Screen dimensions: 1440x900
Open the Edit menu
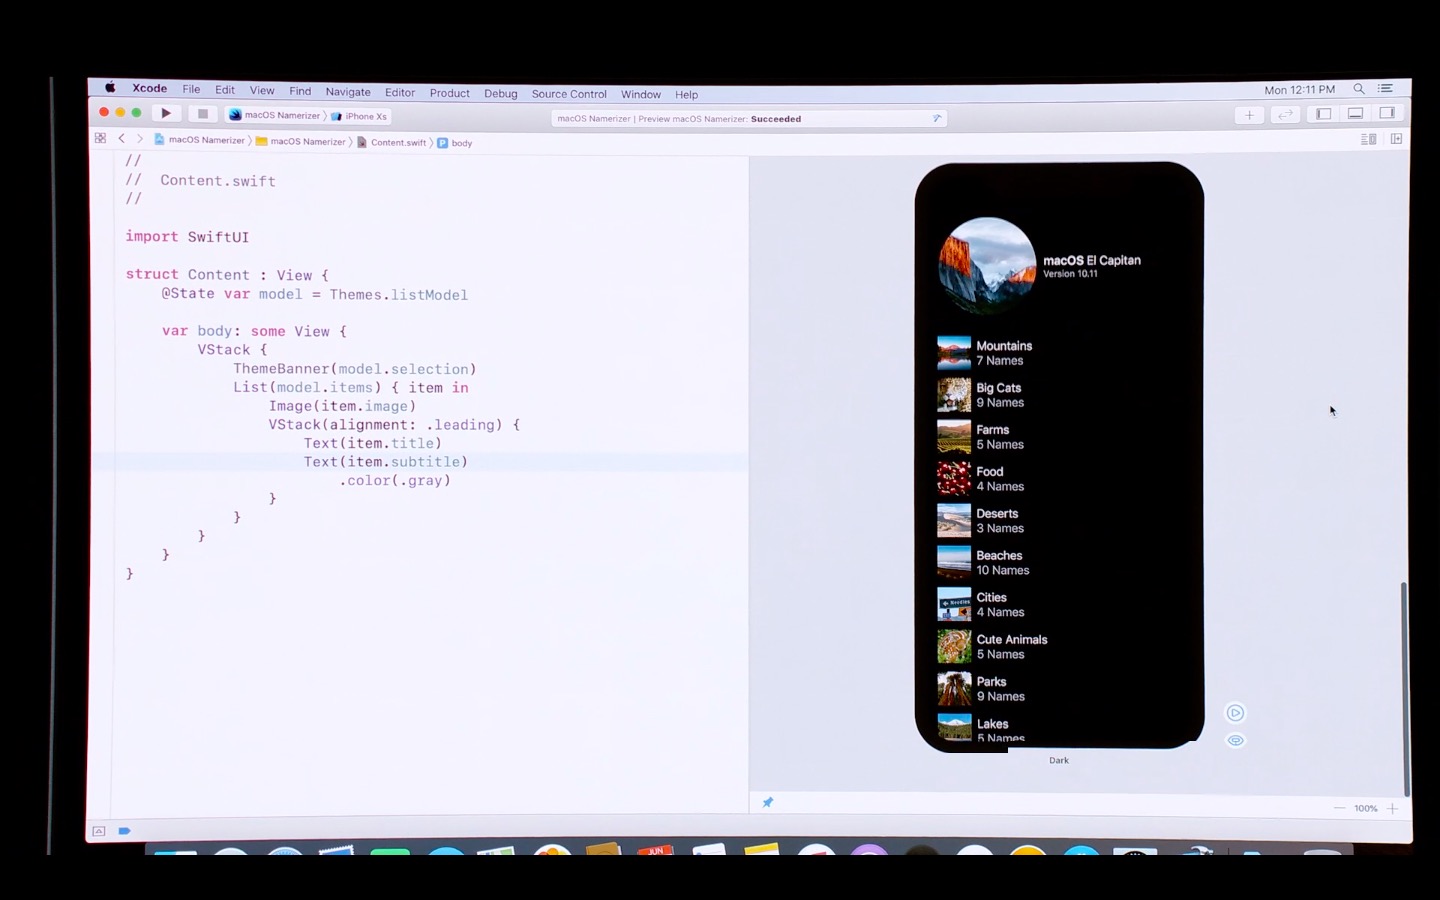pos(225,90)
